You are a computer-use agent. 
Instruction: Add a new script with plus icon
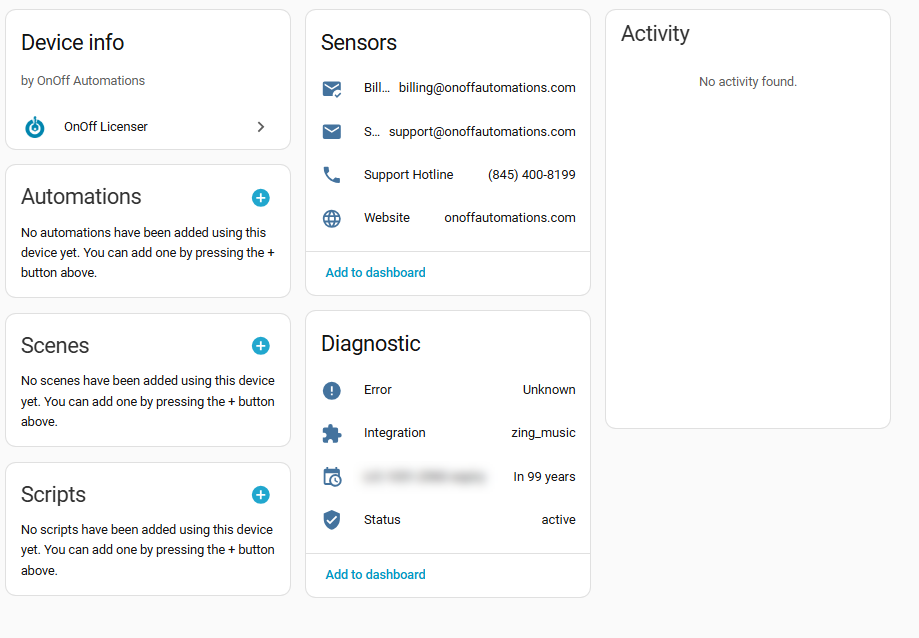[261, 495]
